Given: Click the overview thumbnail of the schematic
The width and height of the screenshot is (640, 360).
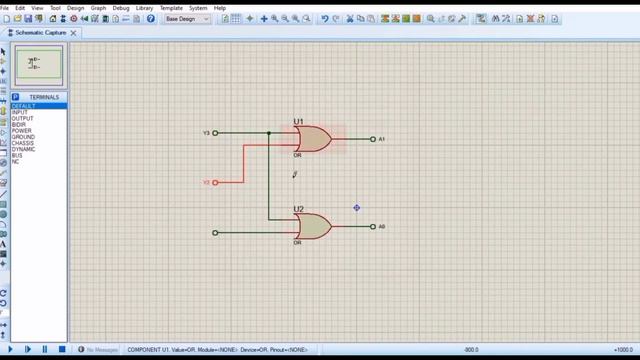Looking at the screenshot, I should [39, 65].
